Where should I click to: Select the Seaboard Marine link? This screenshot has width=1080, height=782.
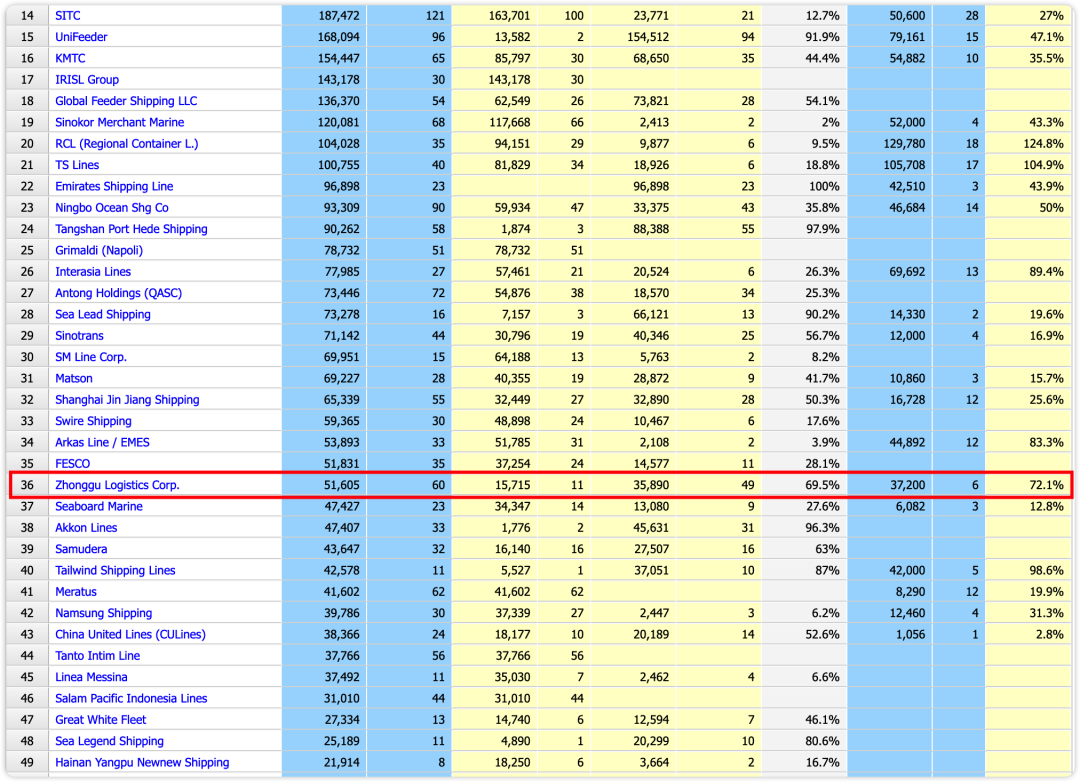[x=99, y=506]
